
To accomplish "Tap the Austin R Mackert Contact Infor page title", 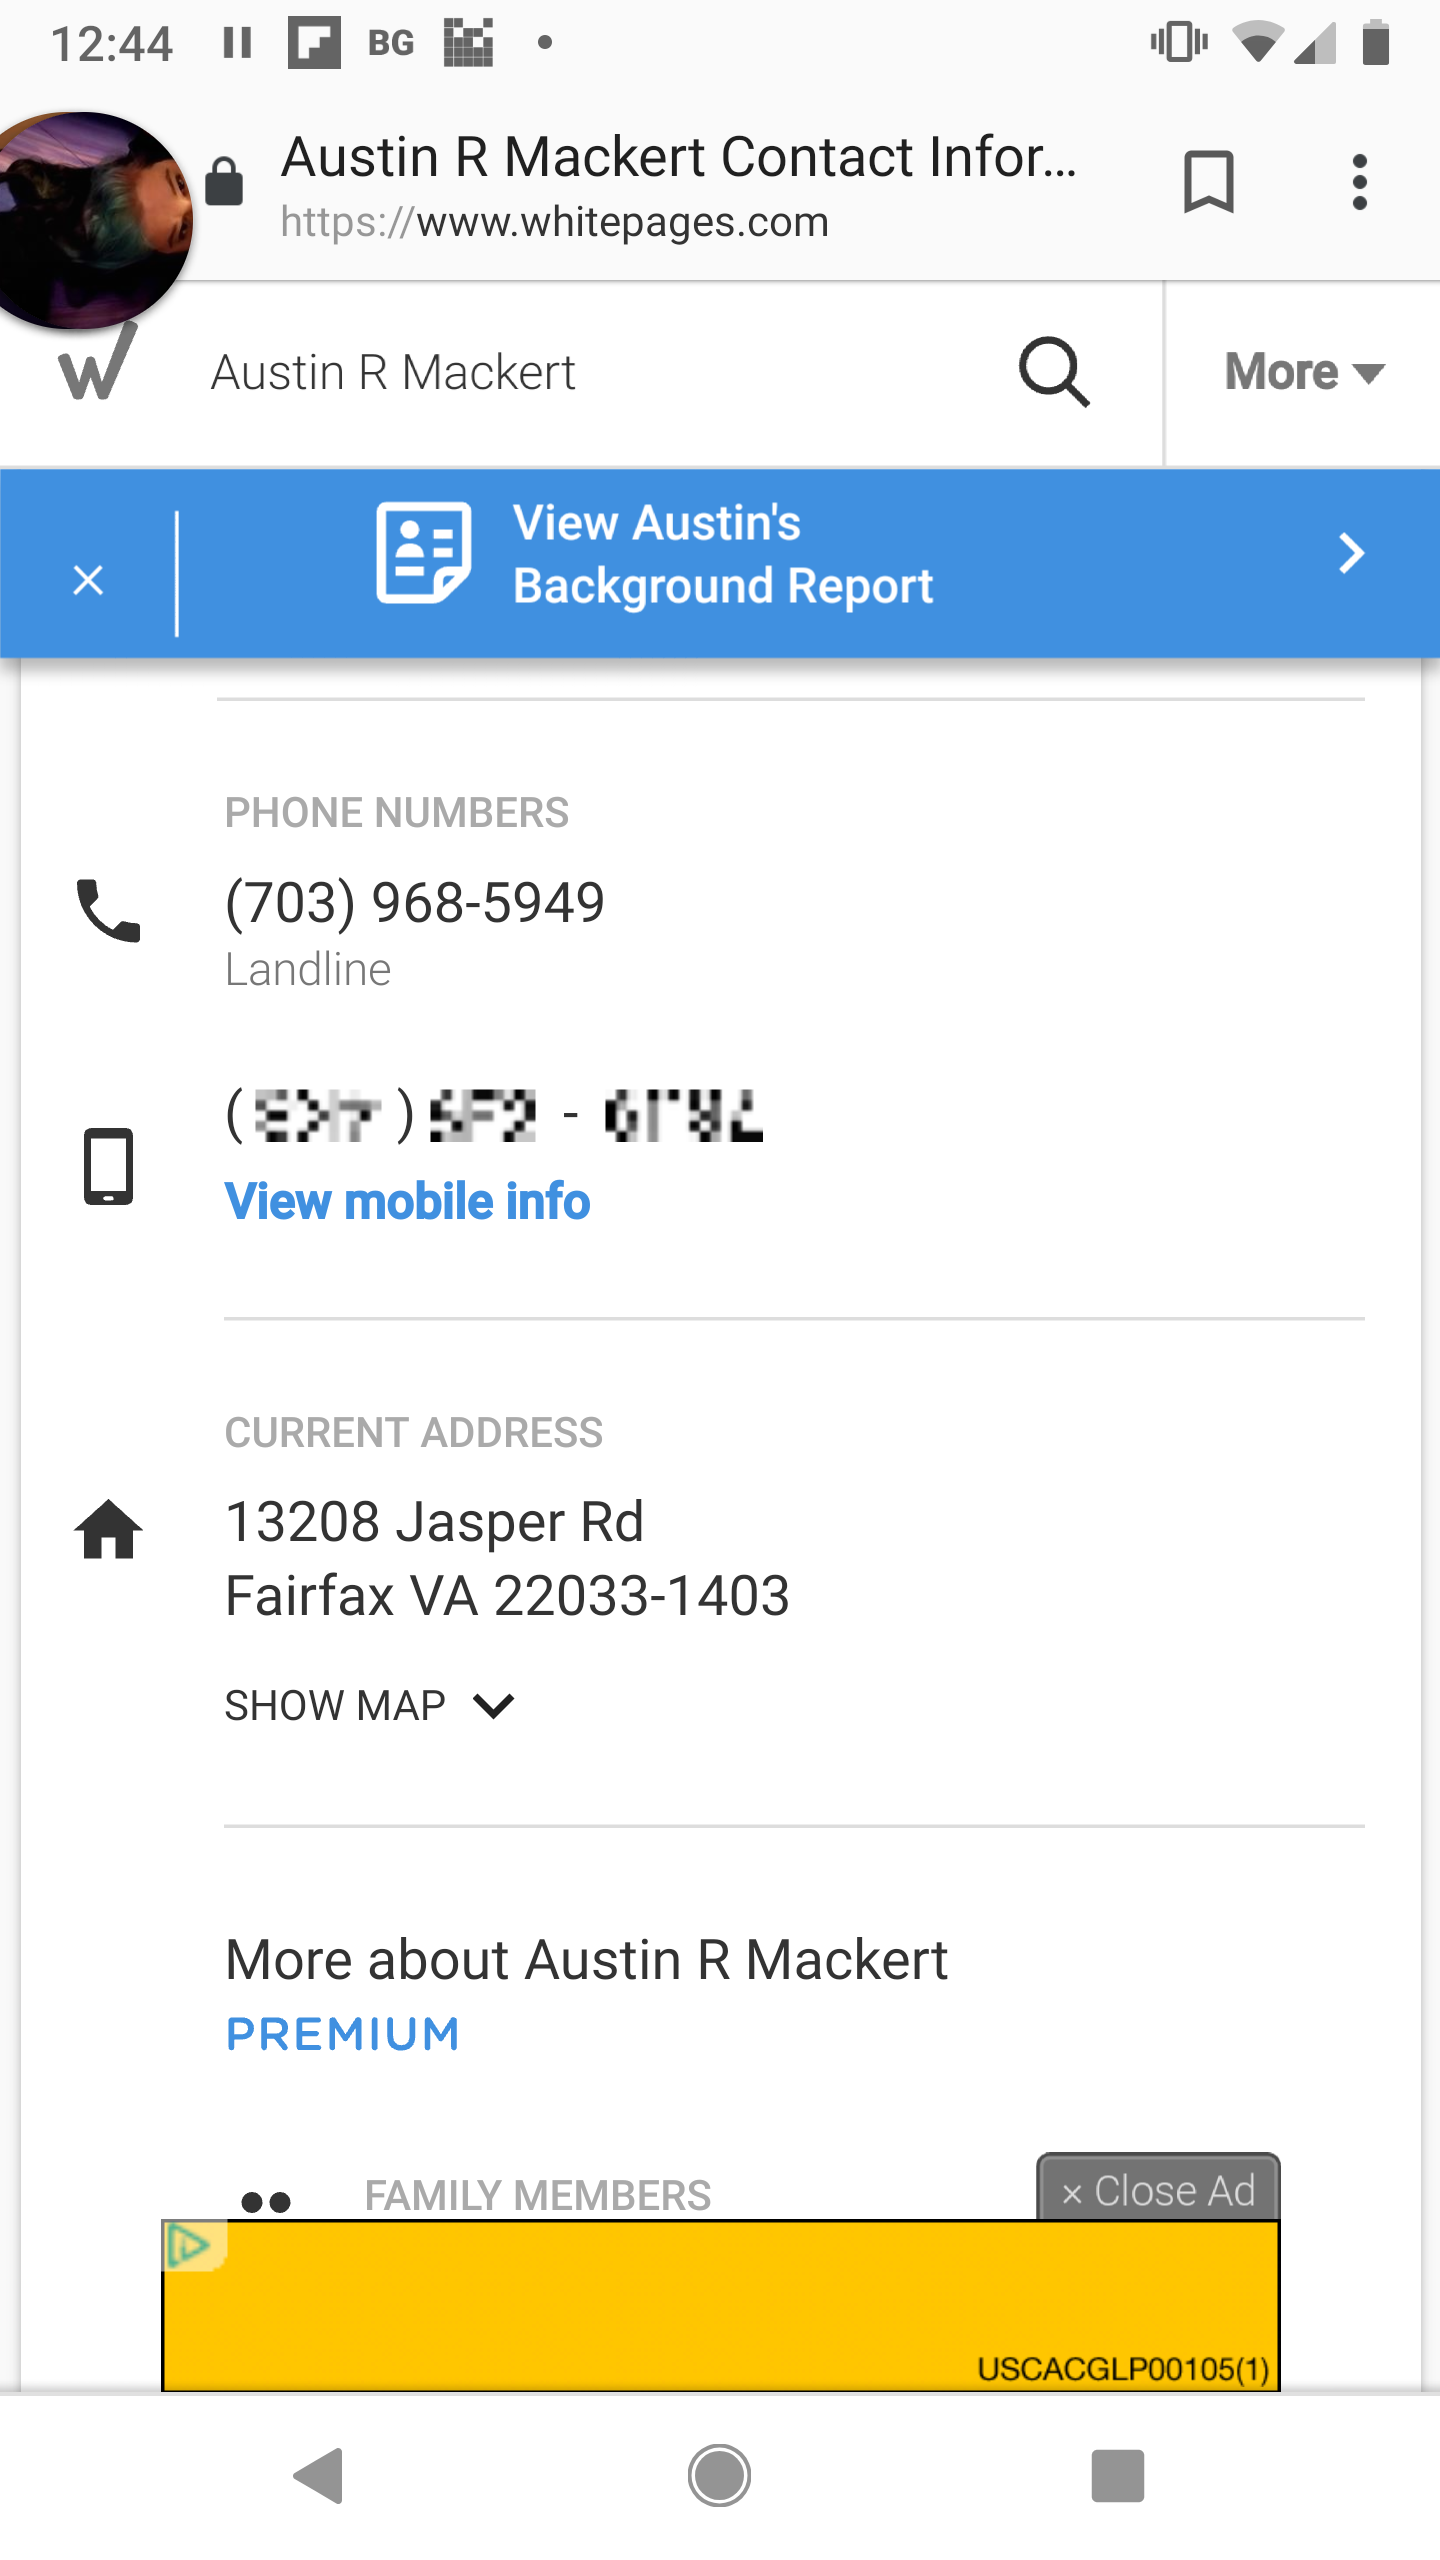I will (680, 157).
